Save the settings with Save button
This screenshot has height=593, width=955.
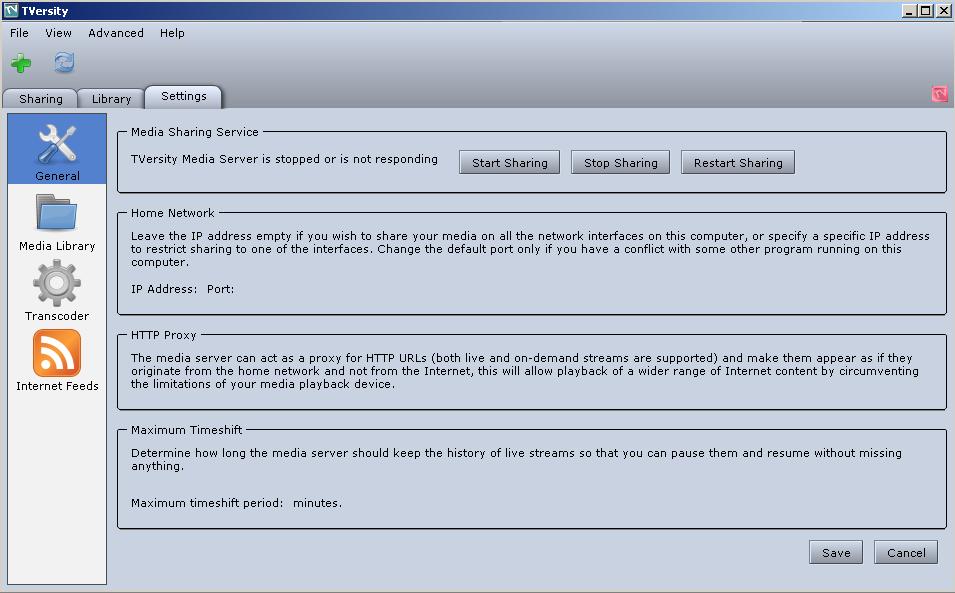coord(836,552)
